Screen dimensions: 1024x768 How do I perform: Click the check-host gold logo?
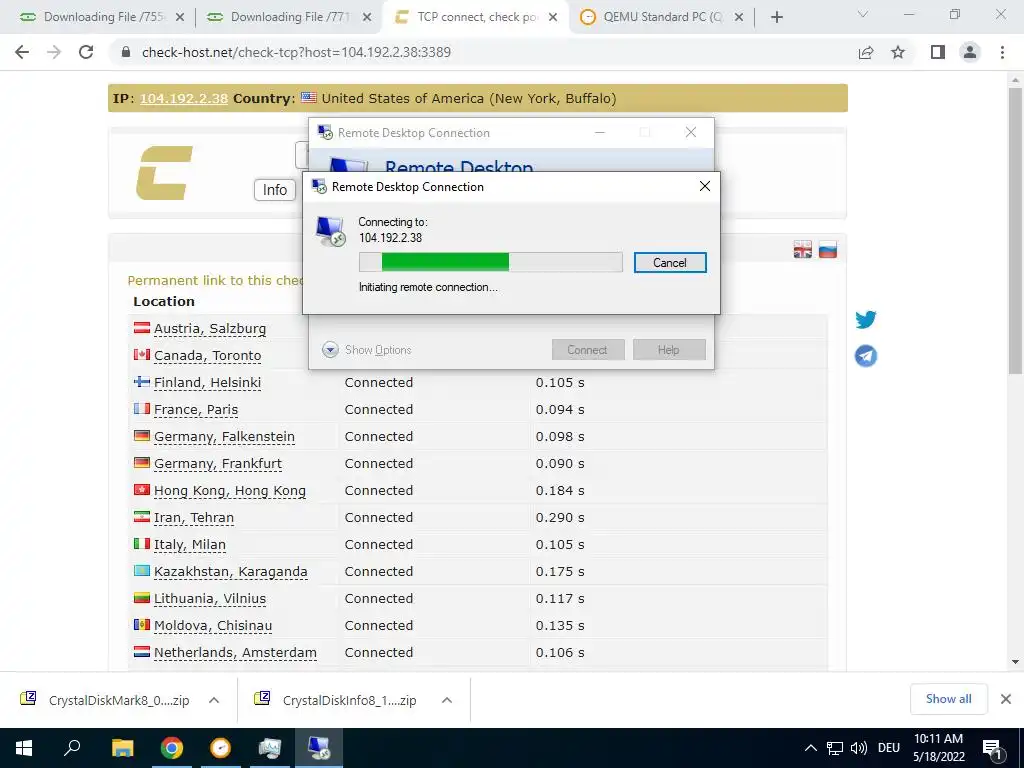pyautogui.click(x=164, y=172)
